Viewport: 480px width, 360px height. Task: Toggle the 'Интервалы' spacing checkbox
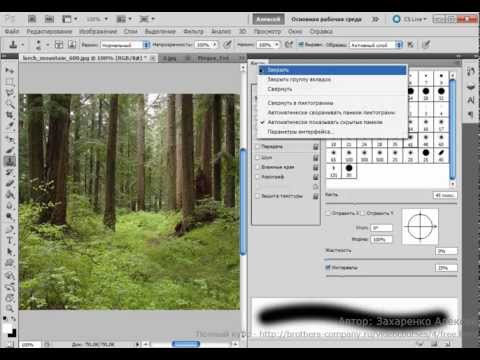tap(328, 267)
